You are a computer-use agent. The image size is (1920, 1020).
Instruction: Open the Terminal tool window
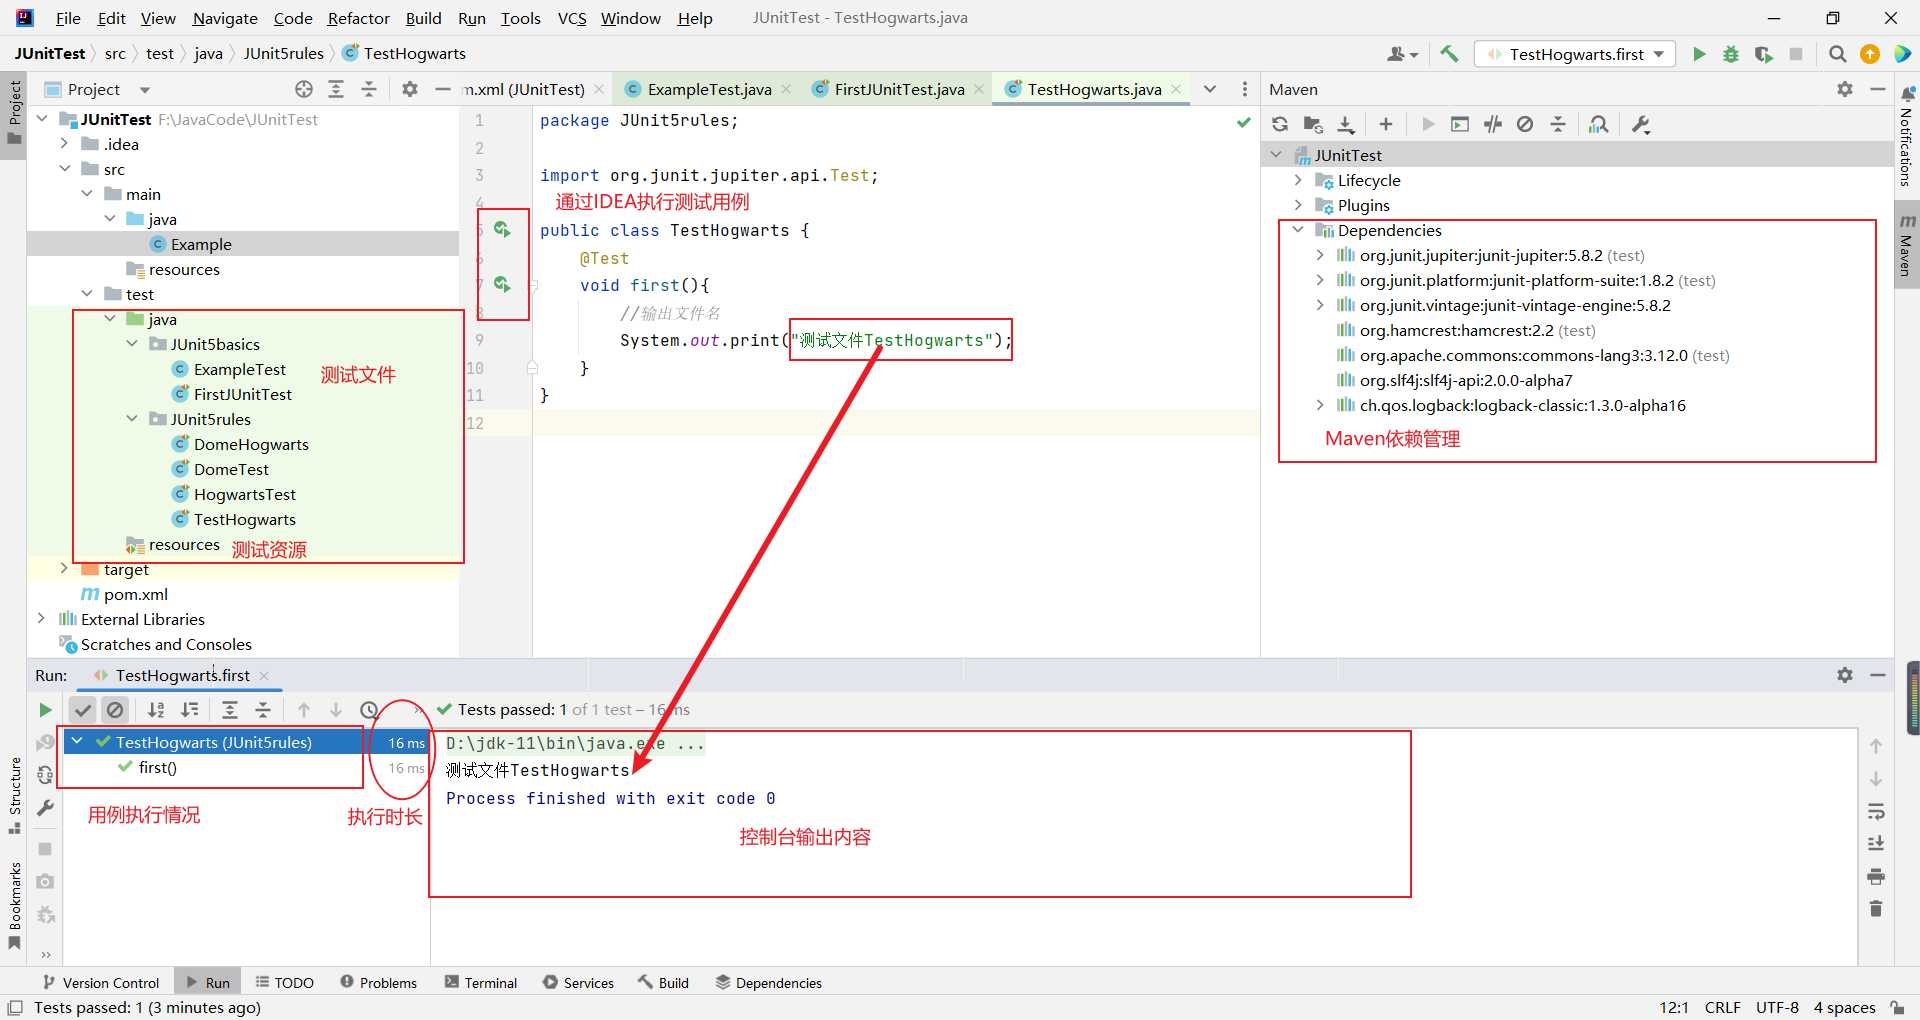[x=481, y=983]
